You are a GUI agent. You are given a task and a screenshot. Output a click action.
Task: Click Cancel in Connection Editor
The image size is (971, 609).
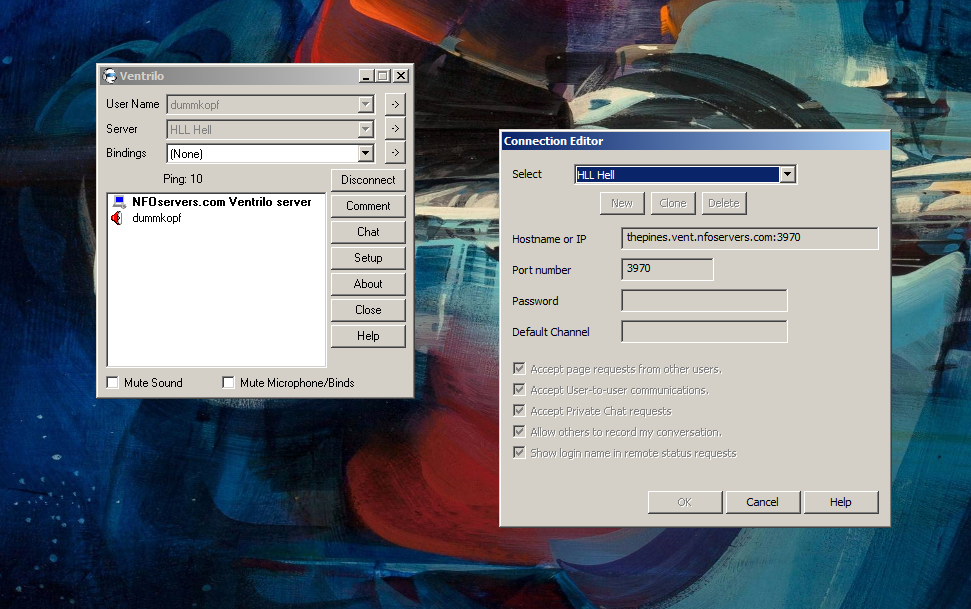tap(762, 502)
